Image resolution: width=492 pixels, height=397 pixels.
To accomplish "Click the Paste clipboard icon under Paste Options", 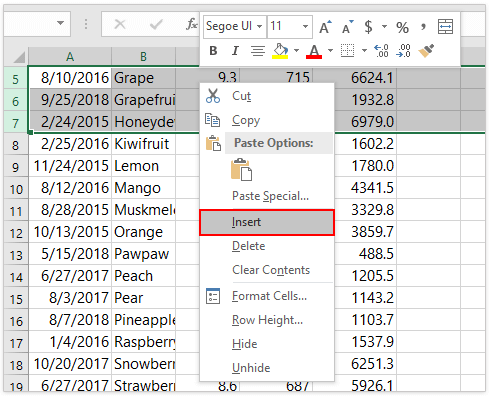I will (241, 170).
